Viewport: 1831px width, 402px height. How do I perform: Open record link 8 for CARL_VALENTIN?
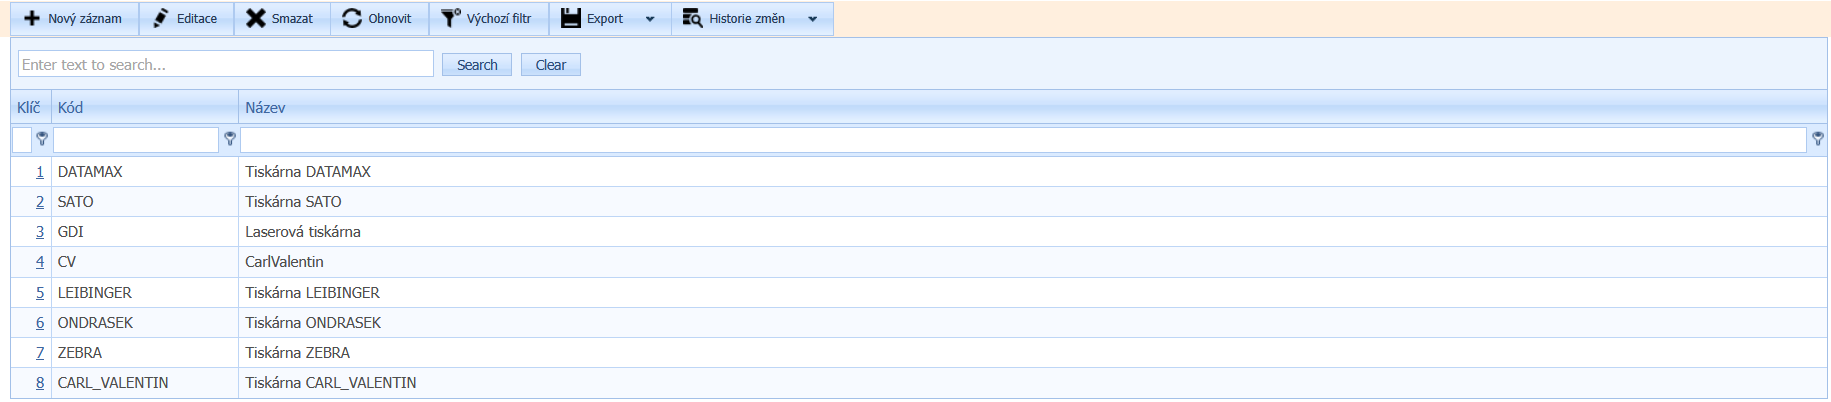[40, 383]
